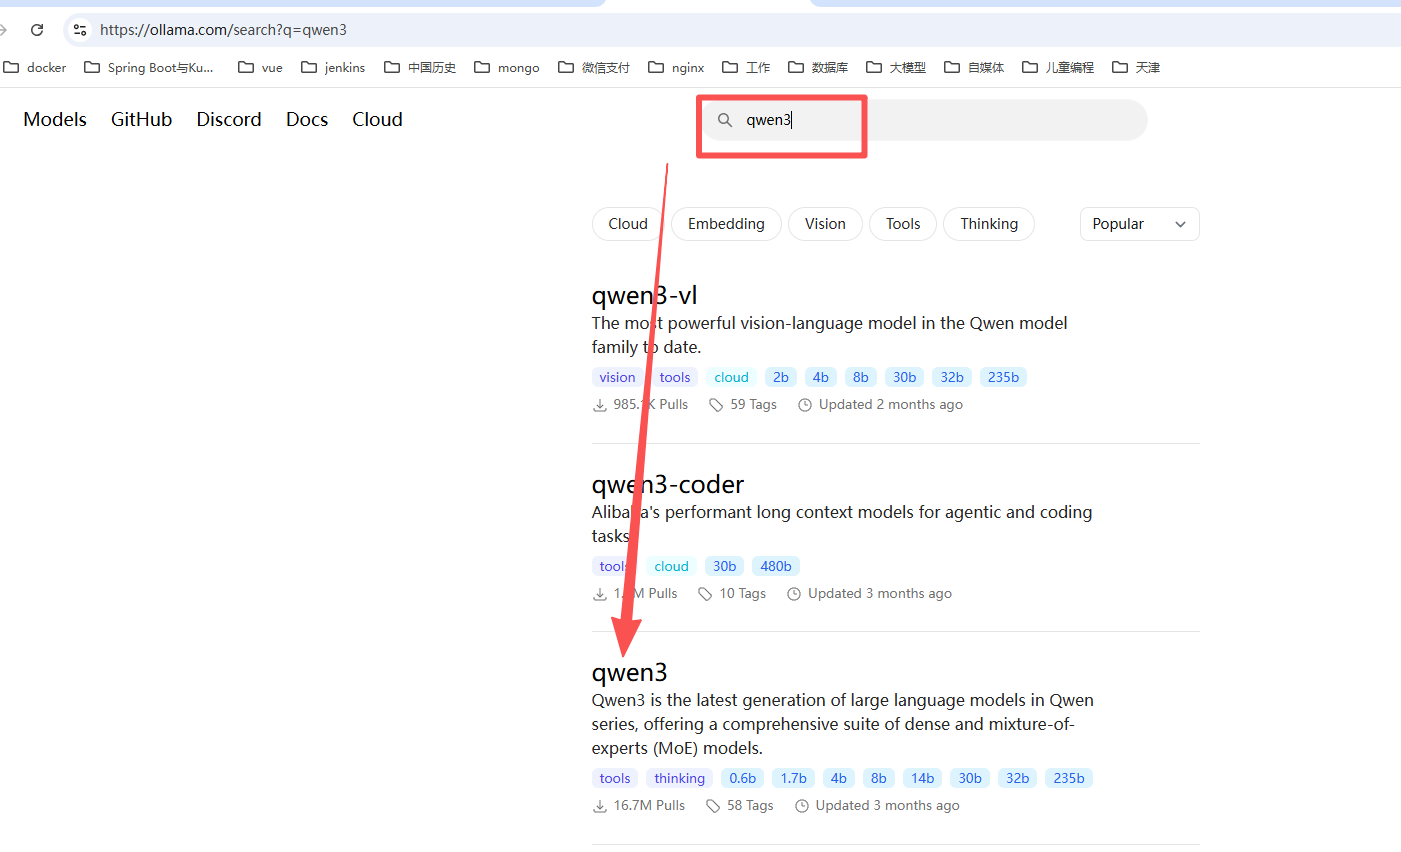The height and width of the screenshot is (852, 1401).
Task: Click the clock icon beside Updated 2 months ago
Action: pos(805,405)
